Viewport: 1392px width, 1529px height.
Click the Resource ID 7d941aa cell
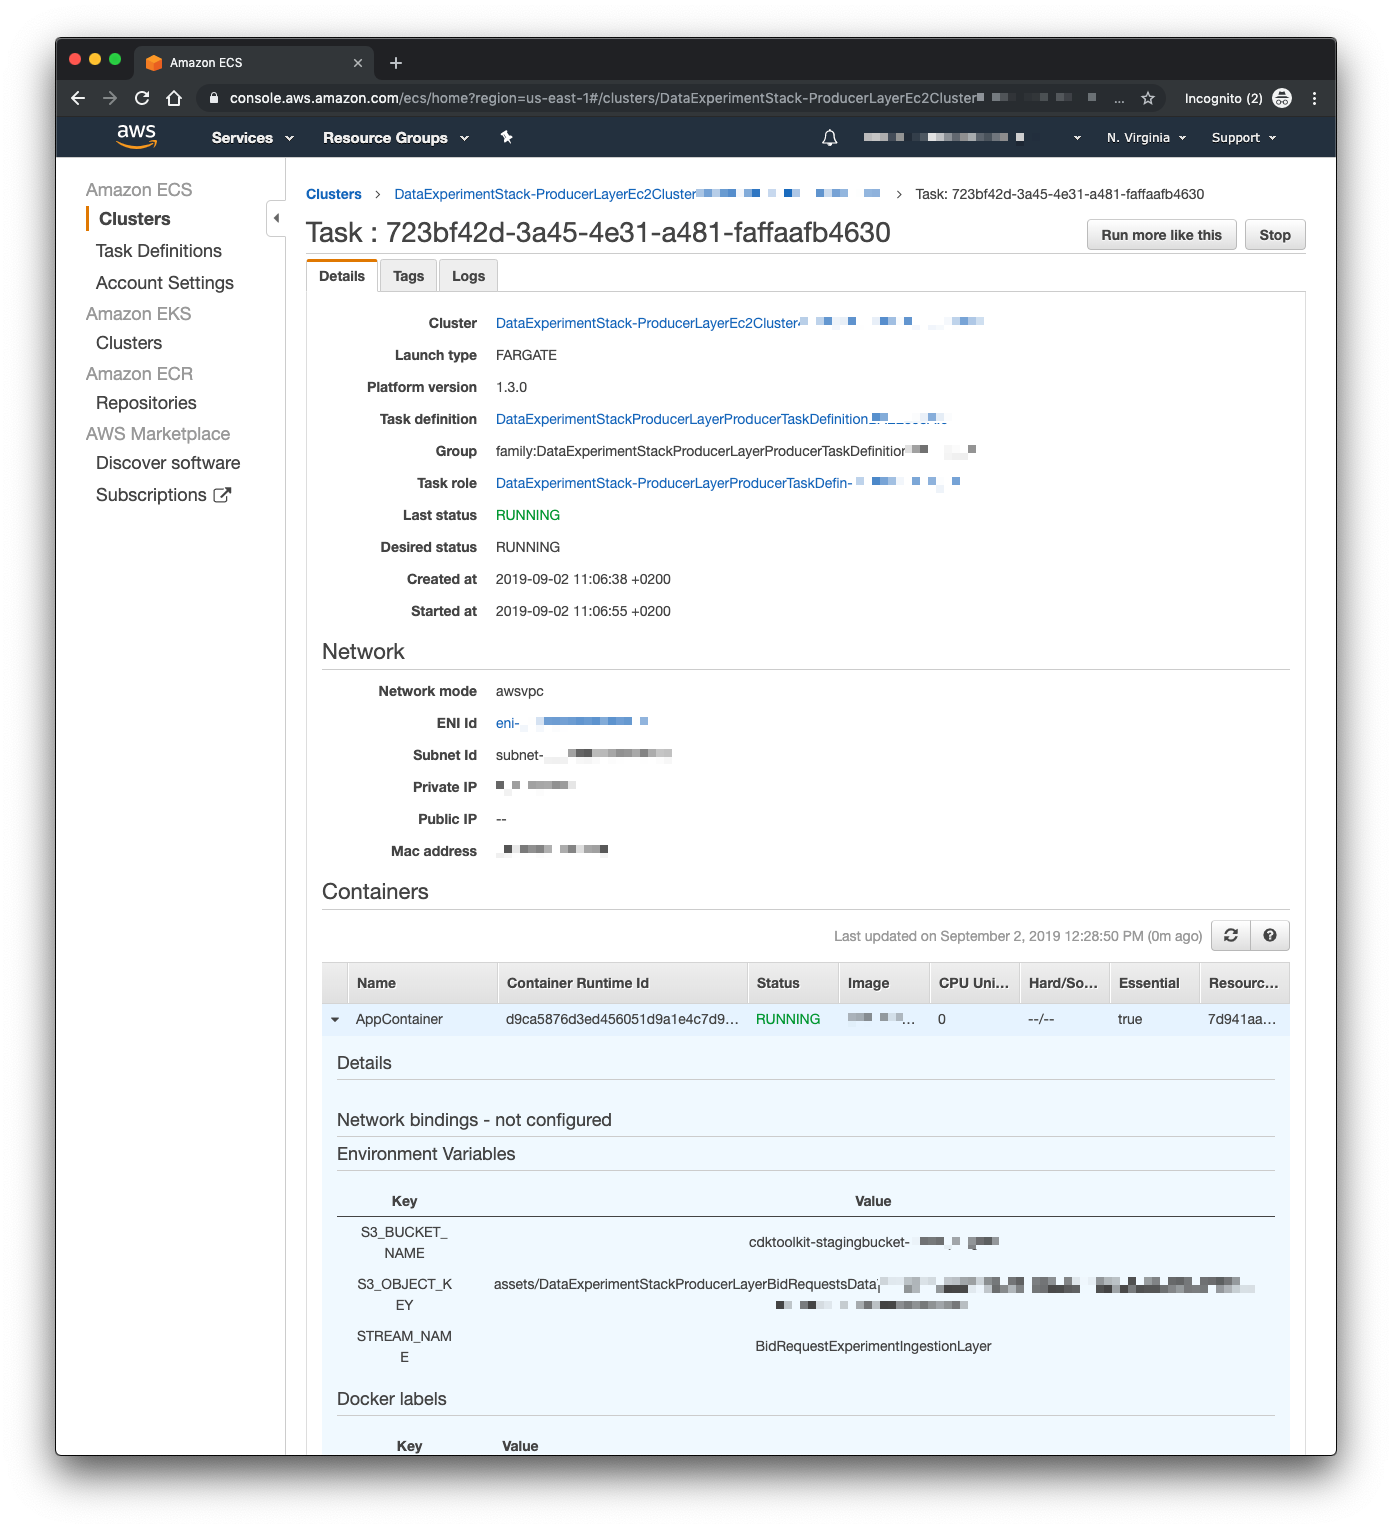(1241, 1019)
